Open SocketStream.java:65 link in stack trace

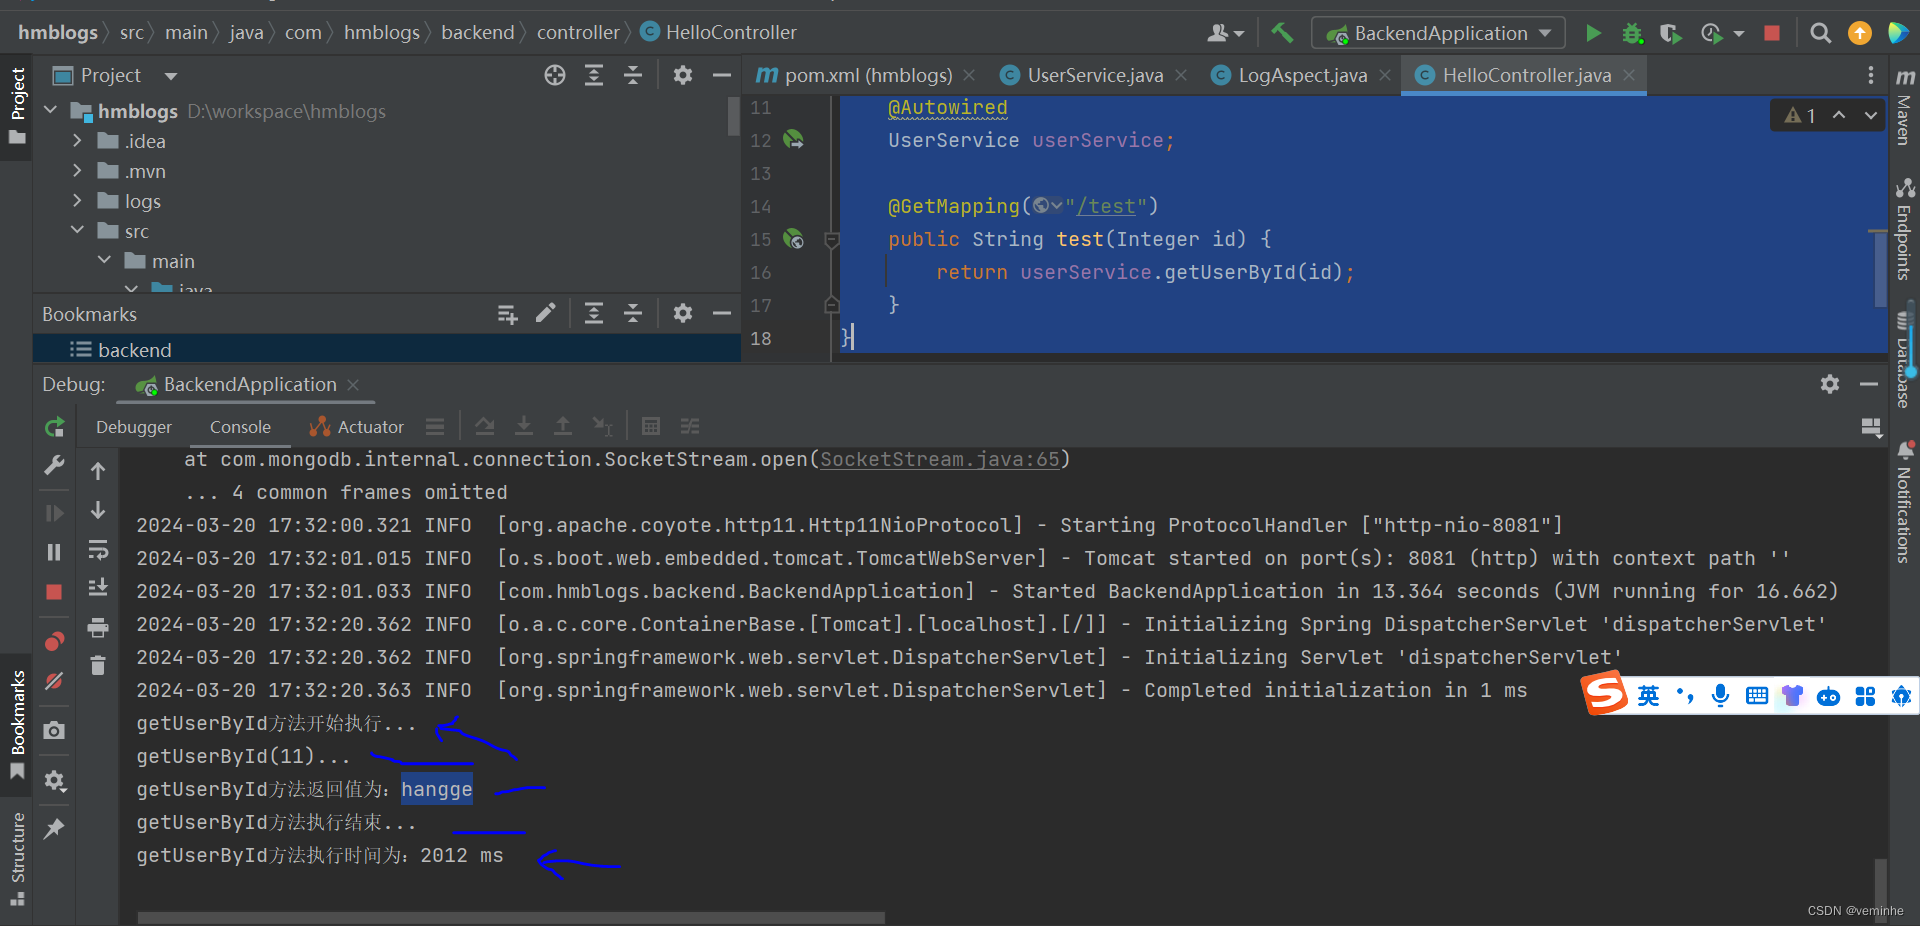pyautogui.click(x=938, y=459)
